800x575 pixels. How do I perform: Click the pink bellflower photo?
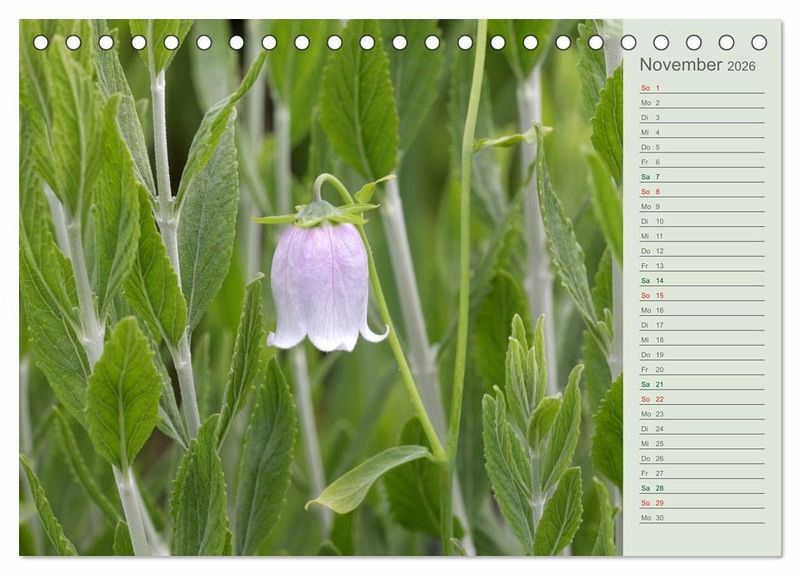click(321, 287)
